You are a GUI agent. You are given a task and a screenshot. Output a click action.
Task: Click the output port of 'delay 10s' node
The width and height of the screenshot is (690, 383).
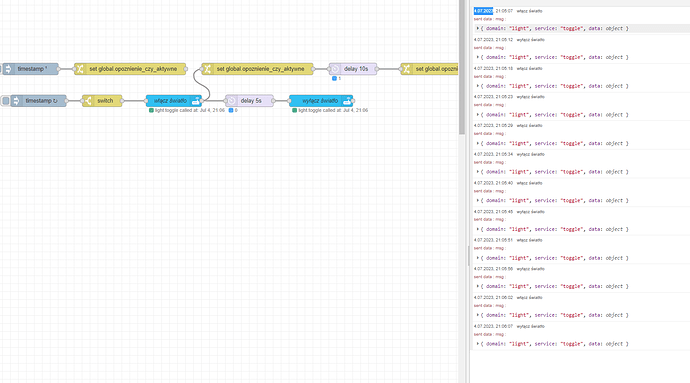click(377, 69)
